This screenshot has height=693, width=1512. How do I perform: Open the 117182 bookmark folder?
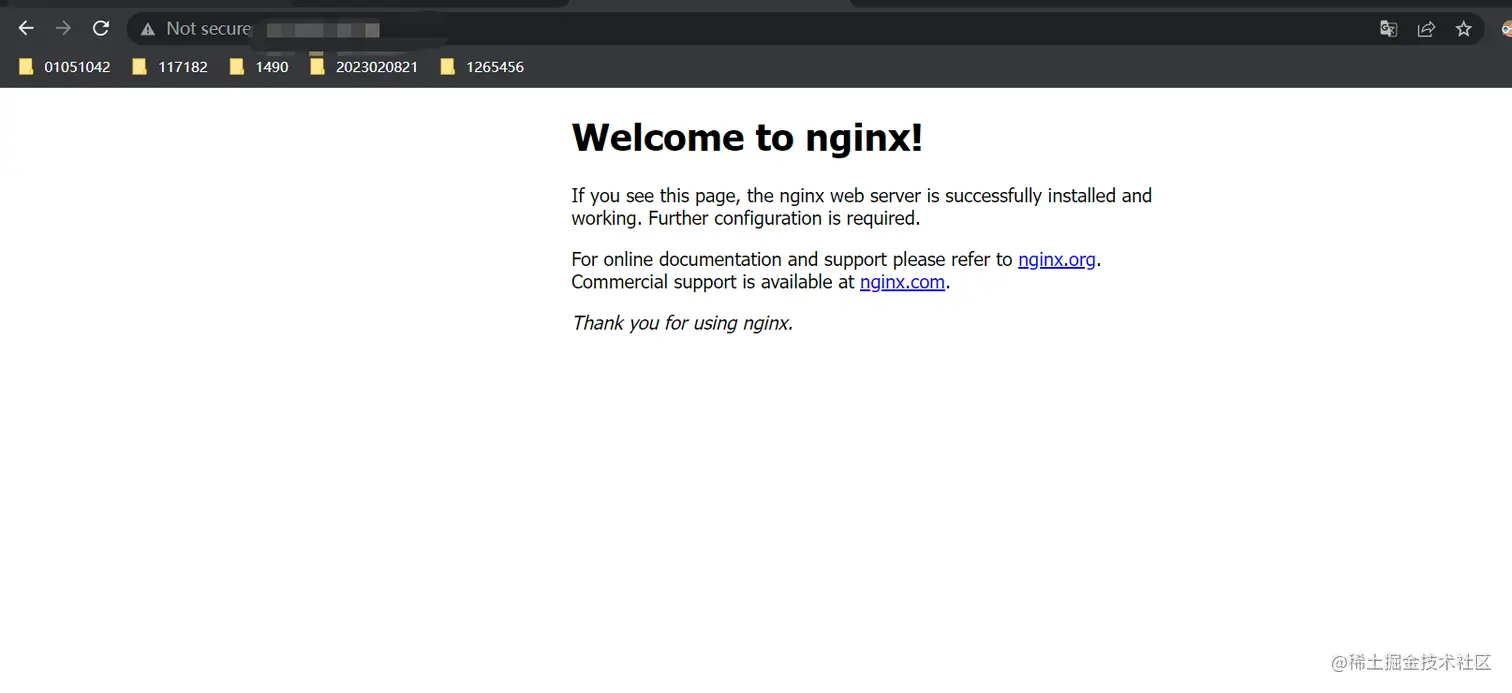point(170,67)
